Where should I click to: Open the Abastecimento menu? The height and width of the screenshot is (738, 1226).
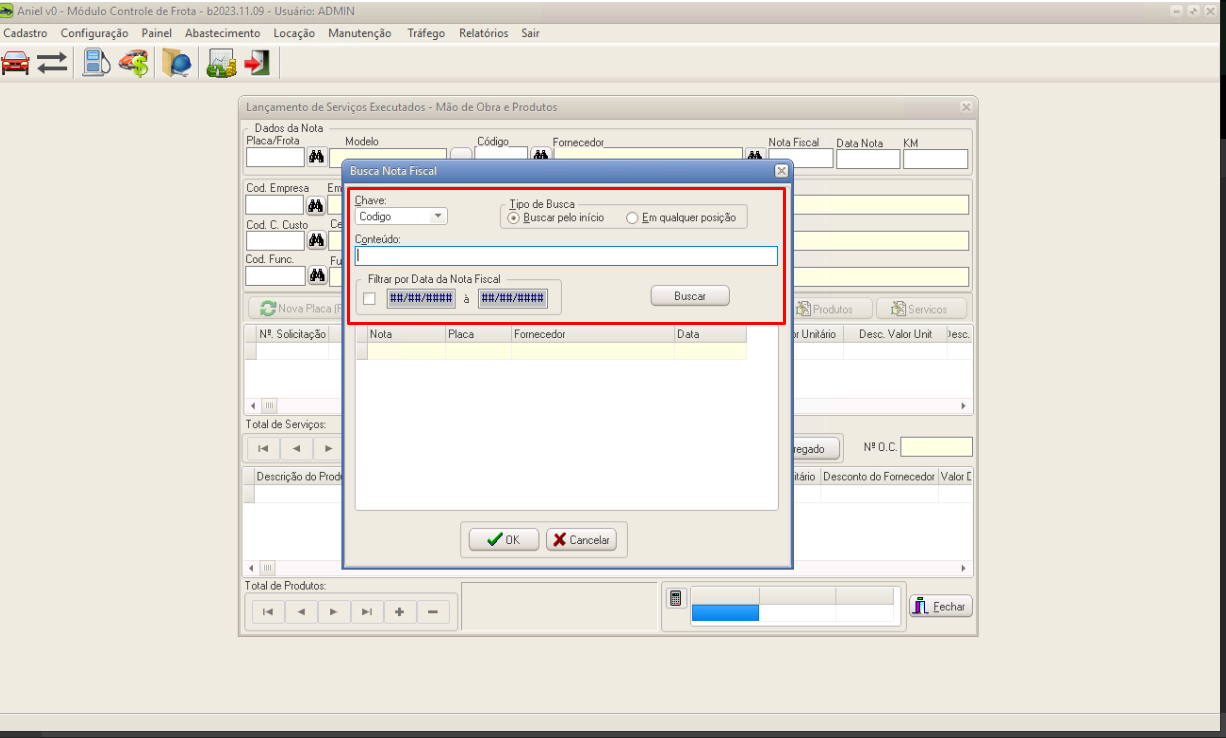coord(222,33)
